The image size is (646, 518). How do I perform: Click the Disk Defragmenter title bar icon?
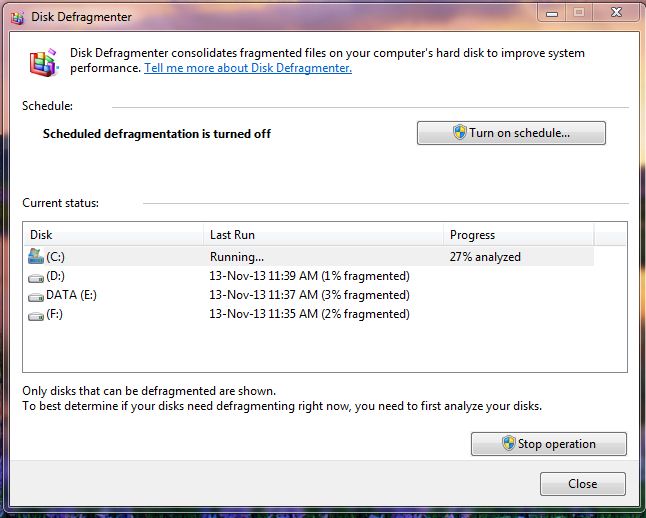click(17, 17)
